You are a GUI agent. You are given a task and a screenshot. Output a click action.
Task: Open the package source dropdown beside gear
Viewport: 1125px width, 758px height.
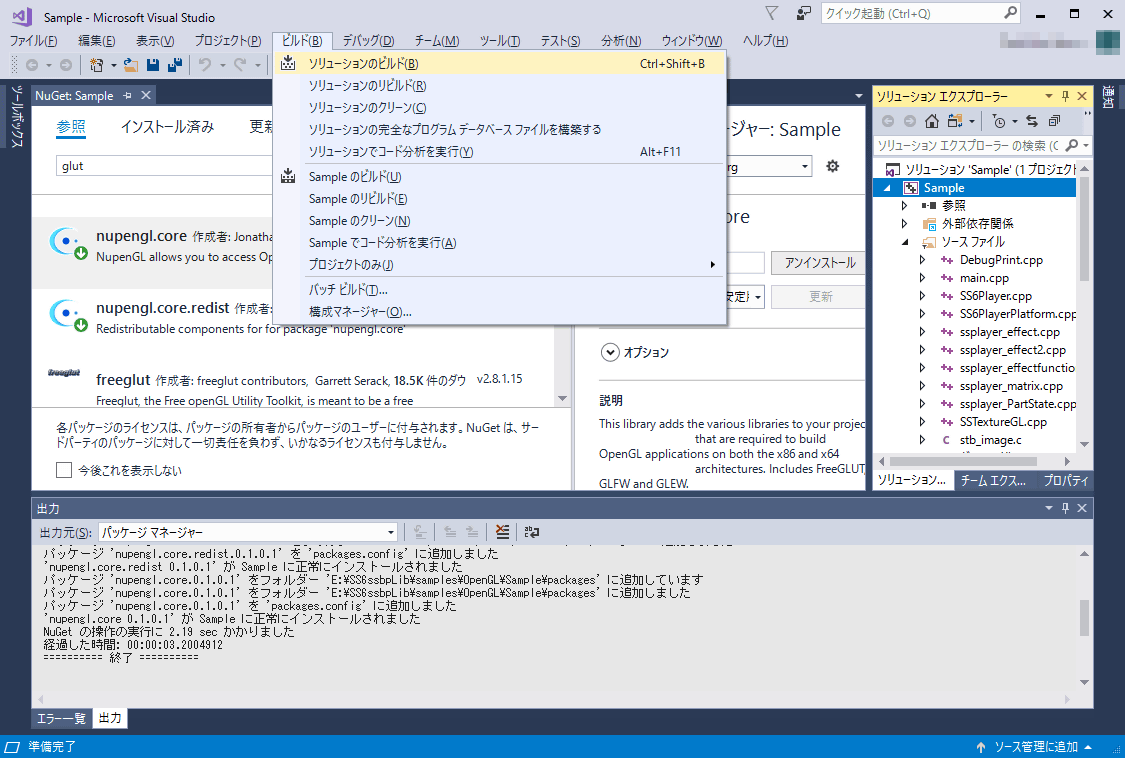pyautogui.click(x=804, y=167)
